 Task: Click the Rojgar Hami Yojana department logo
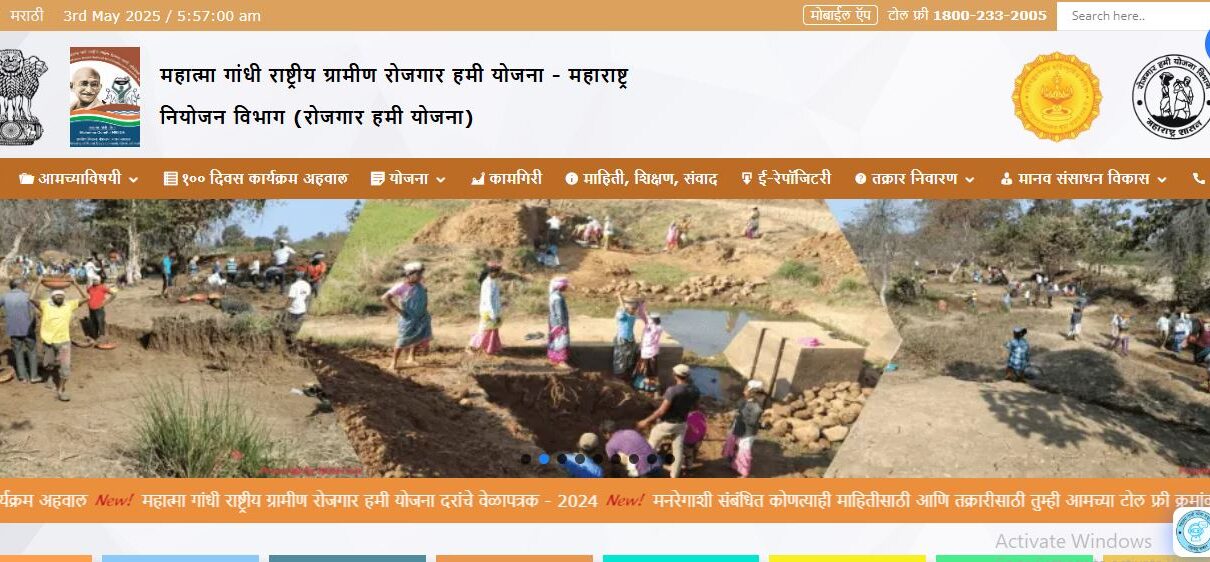[1172, 97]
